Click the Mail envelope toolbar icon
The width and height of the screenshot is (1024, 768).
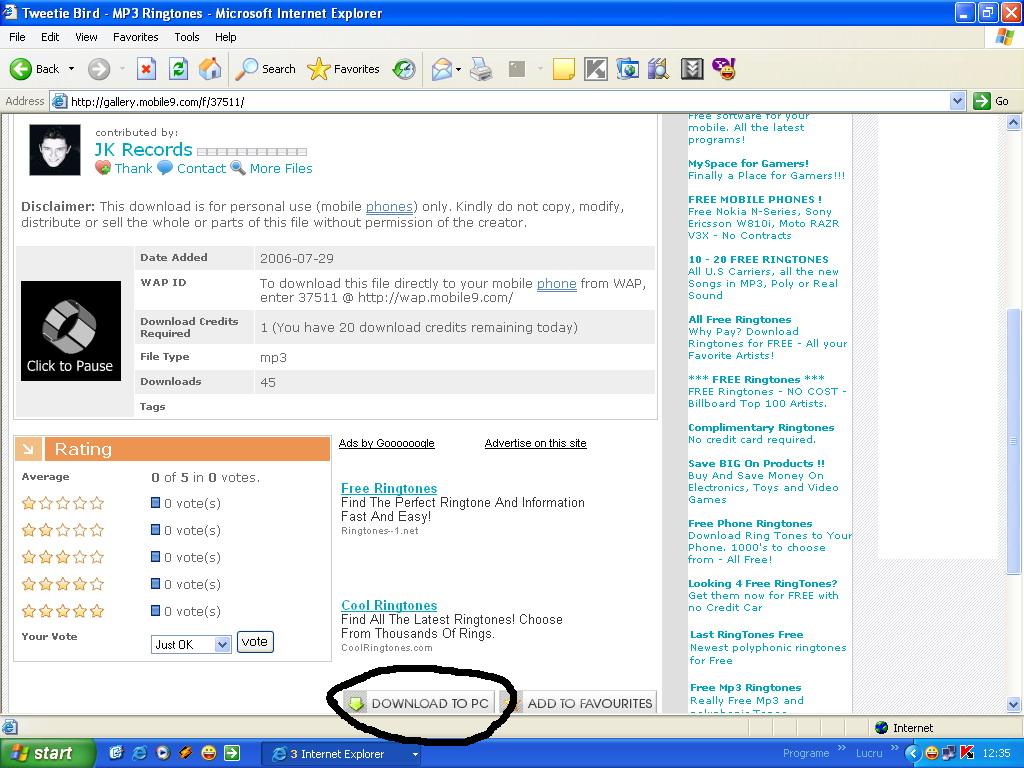(x=441, y=69)
